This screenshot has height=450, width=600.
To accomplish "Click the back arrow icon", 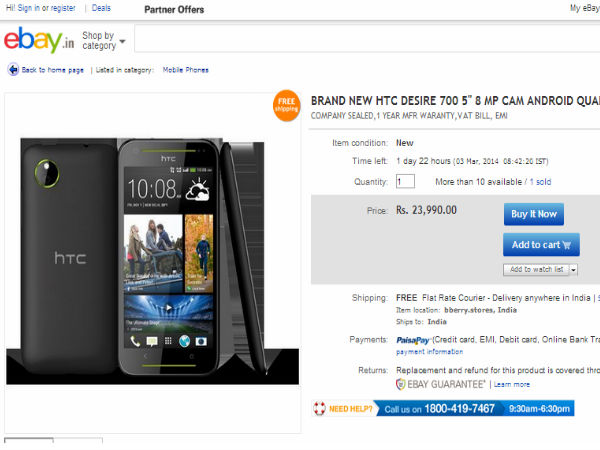I will click(13, 70).
